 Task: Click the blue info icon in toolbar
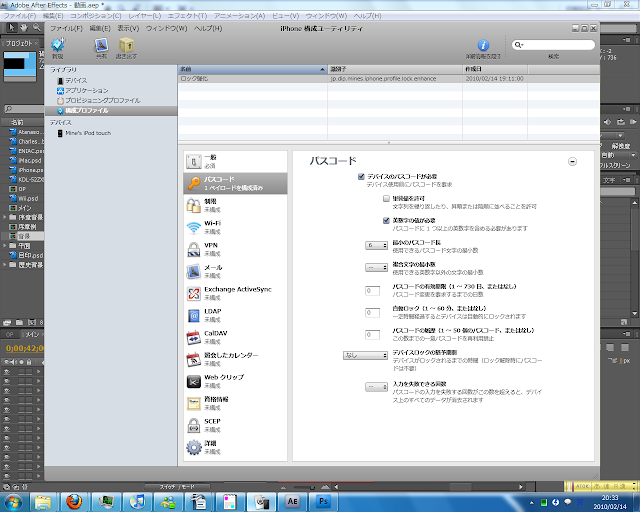tap(483, 45)
